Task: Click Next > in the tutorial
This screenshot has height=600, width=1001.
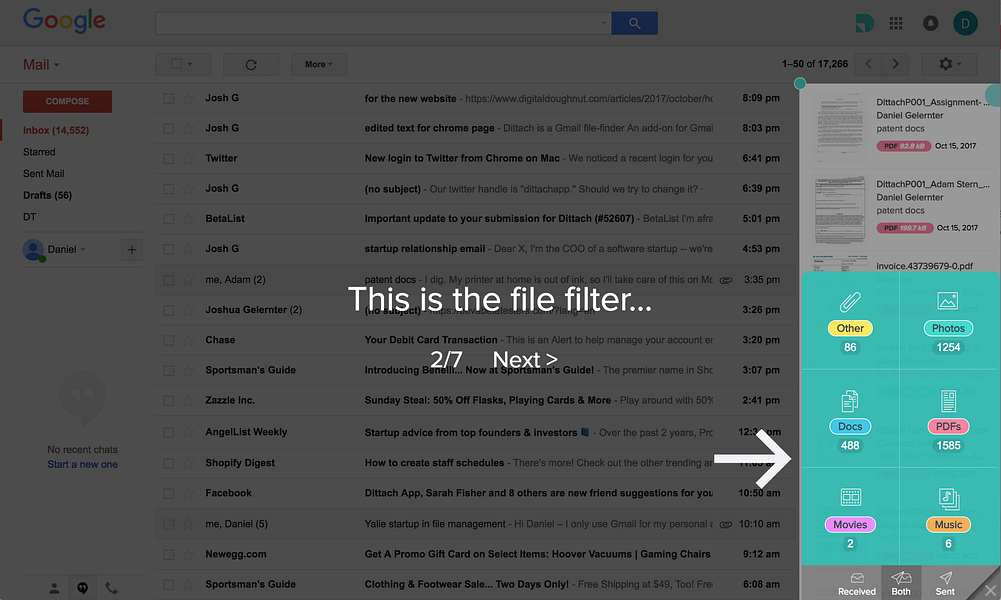Action: [x=525, y=360]
